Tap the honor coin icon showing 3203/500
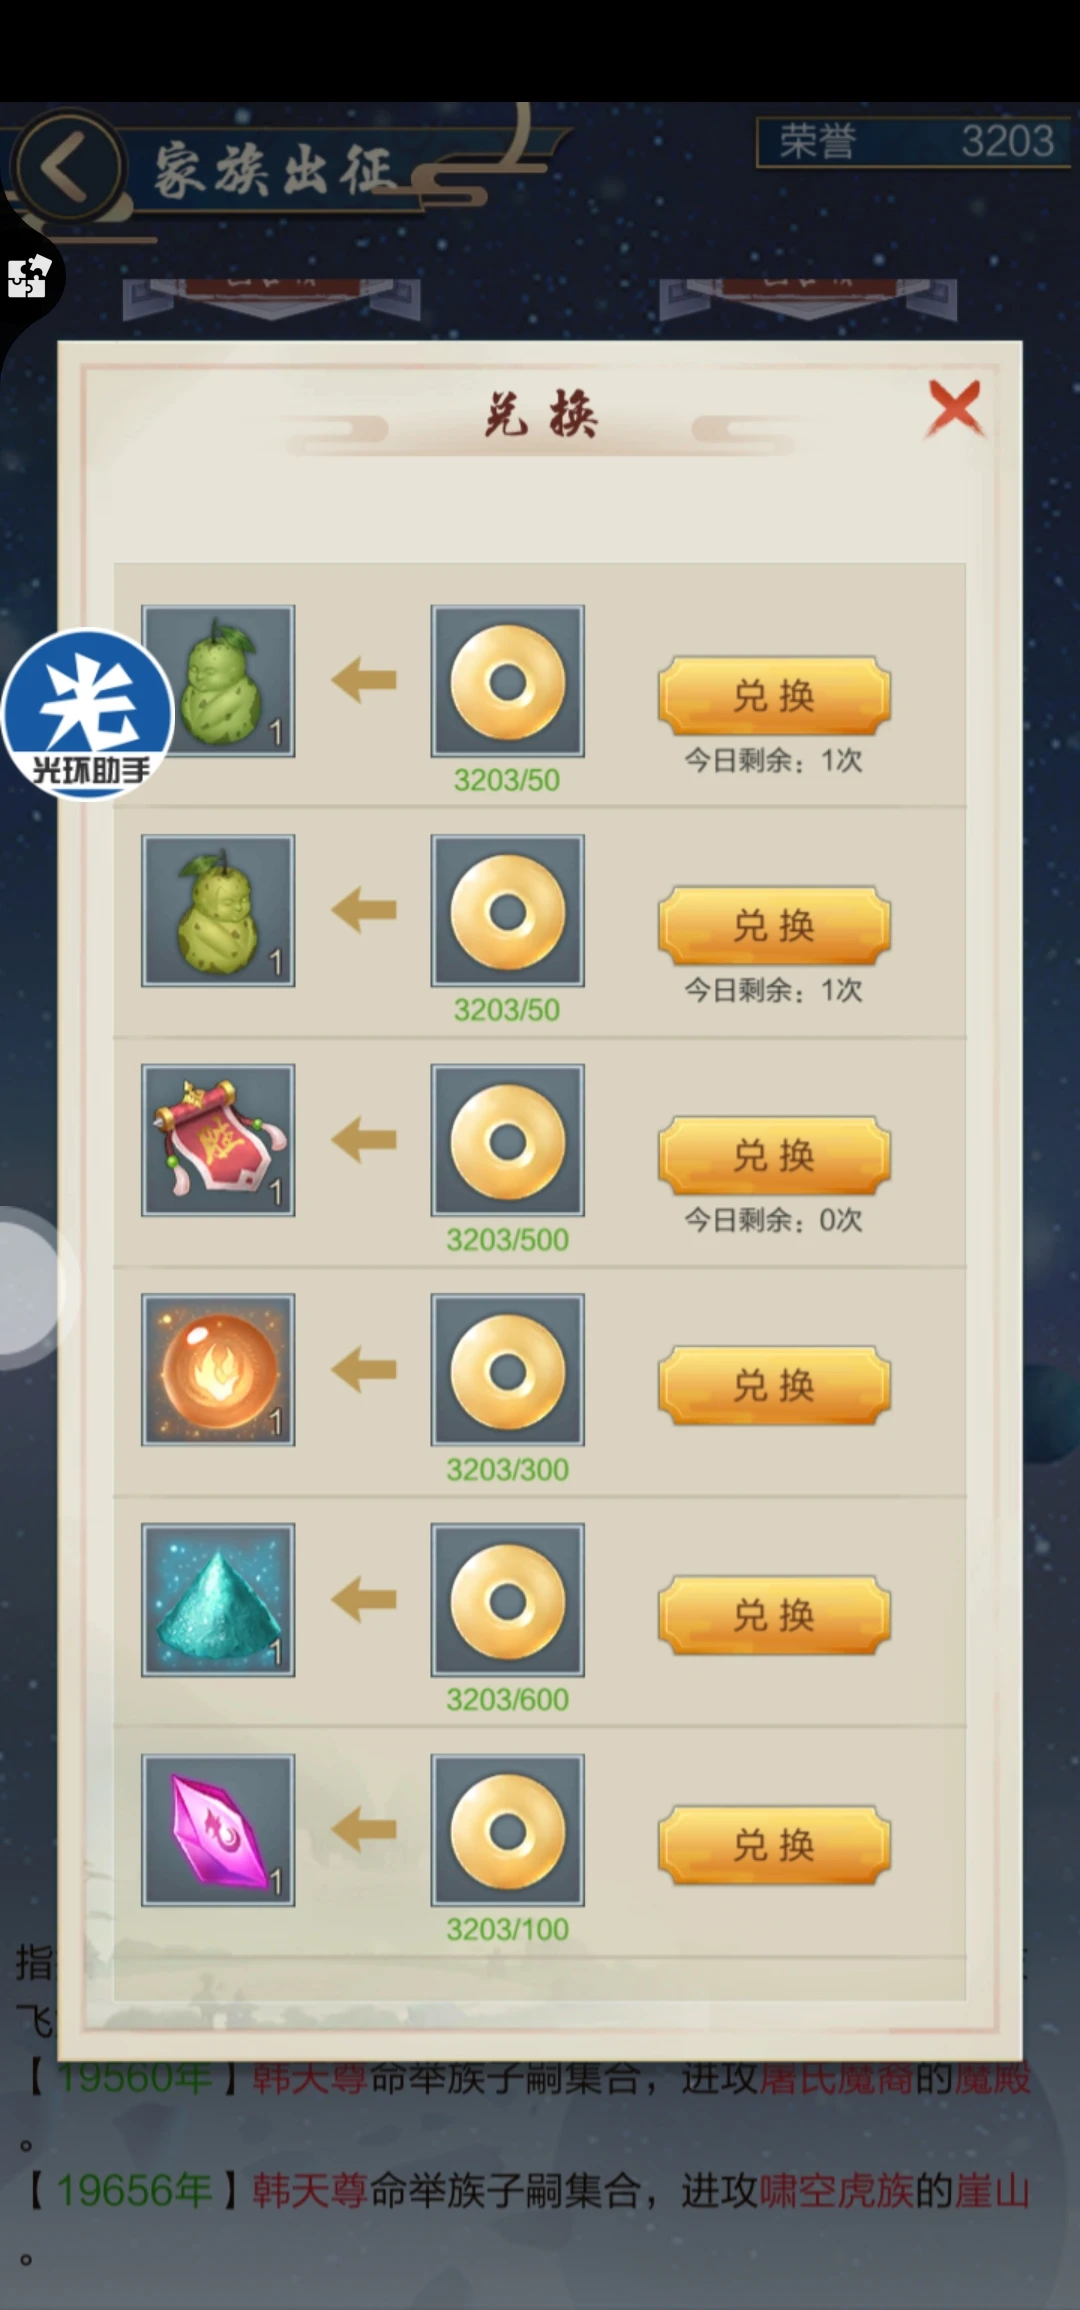 (508, 1140)
